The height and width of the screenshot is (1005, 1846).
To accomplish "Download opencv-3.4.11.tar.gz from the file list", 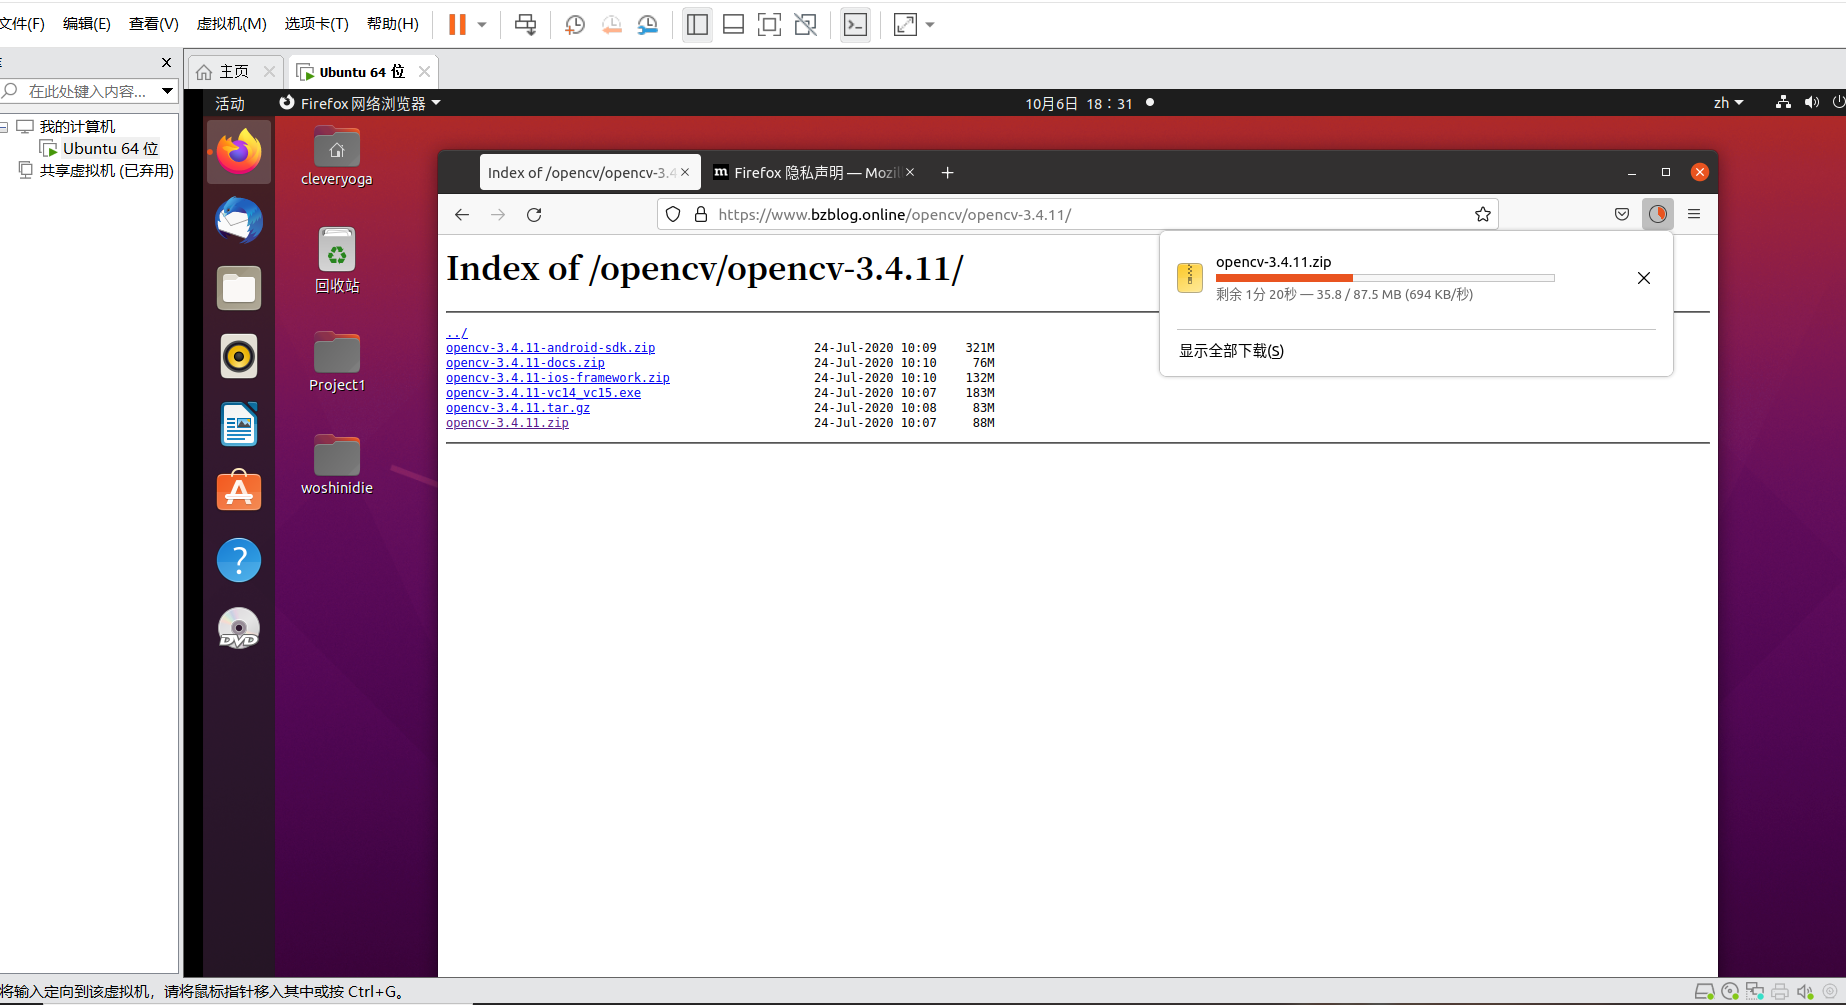I will tap(517, 407).
